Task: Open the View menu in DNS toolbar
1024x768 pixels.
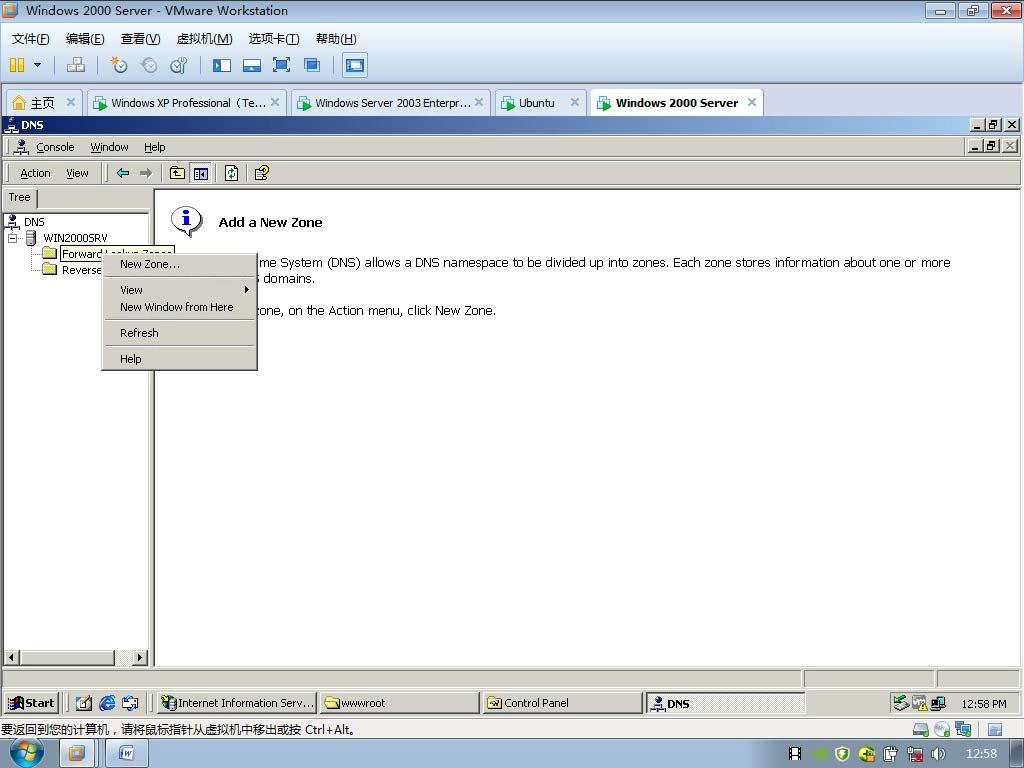Action: pos(77,173)
